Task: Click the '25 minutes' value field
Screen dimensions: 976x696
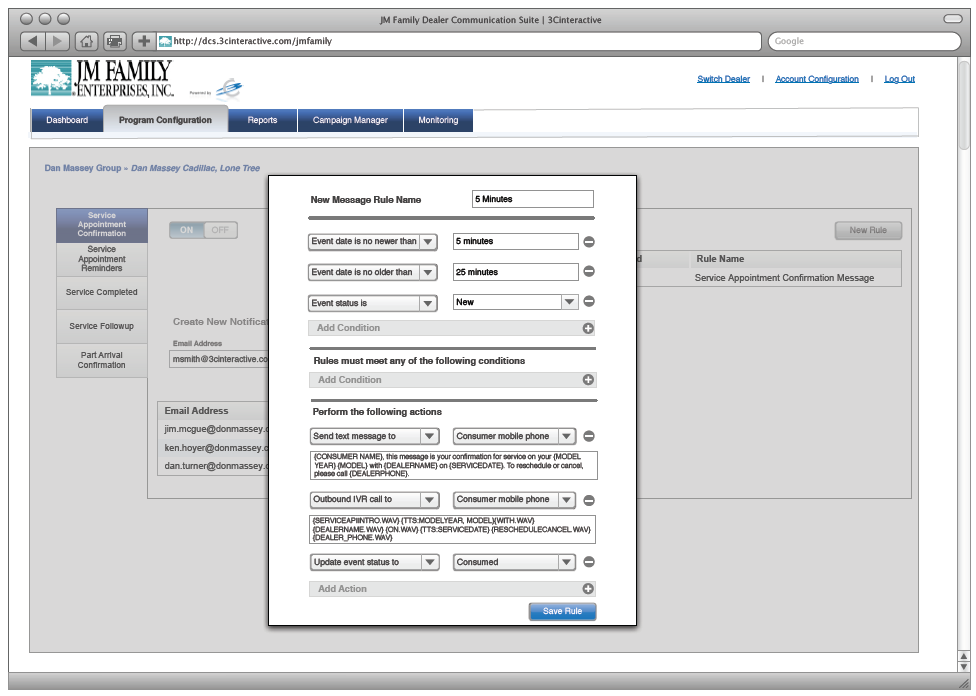Action: click(x=515, y=272)
